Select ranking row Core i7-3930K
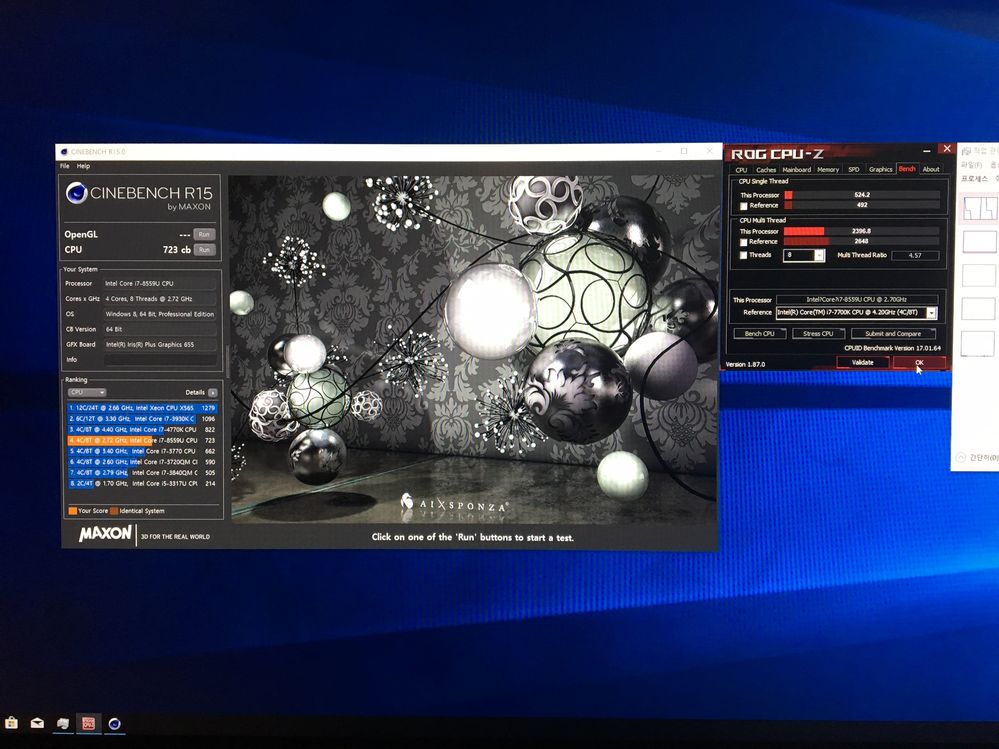Viewport: 999px width, 749px height. point(142,419)
